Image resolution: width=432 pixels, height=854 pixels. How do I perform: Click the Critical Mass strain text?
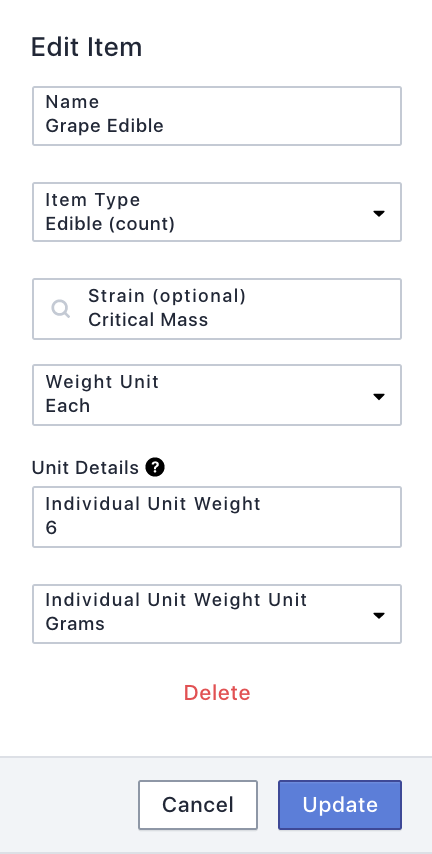tap(148, 320)
